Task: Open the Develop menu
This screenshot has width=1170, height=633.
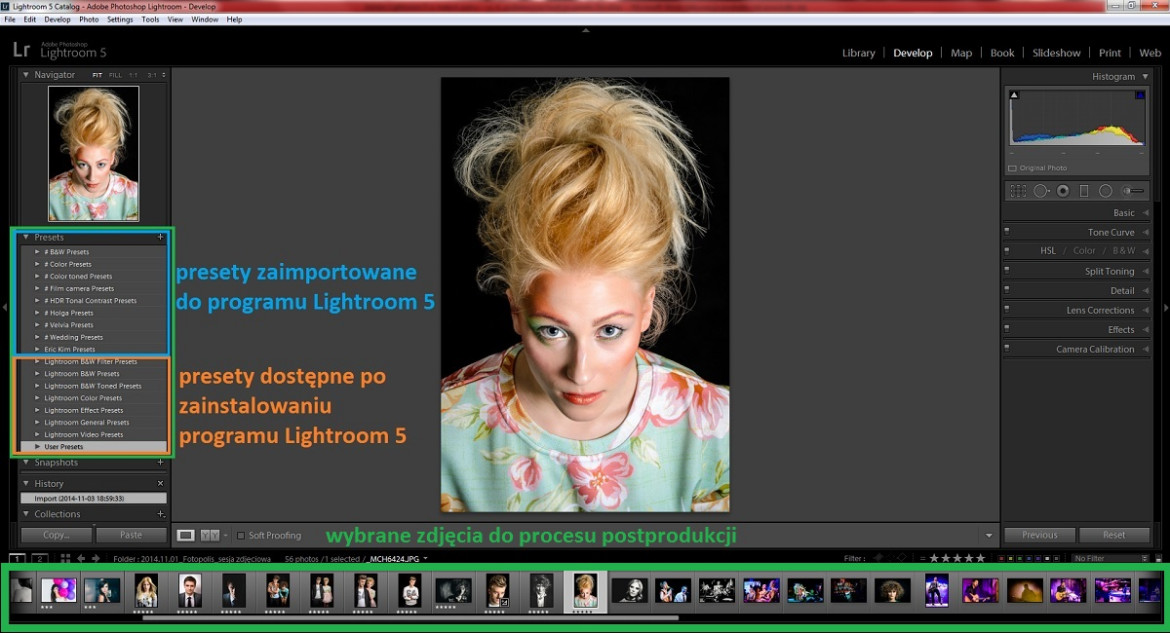Action: point(57,19)
